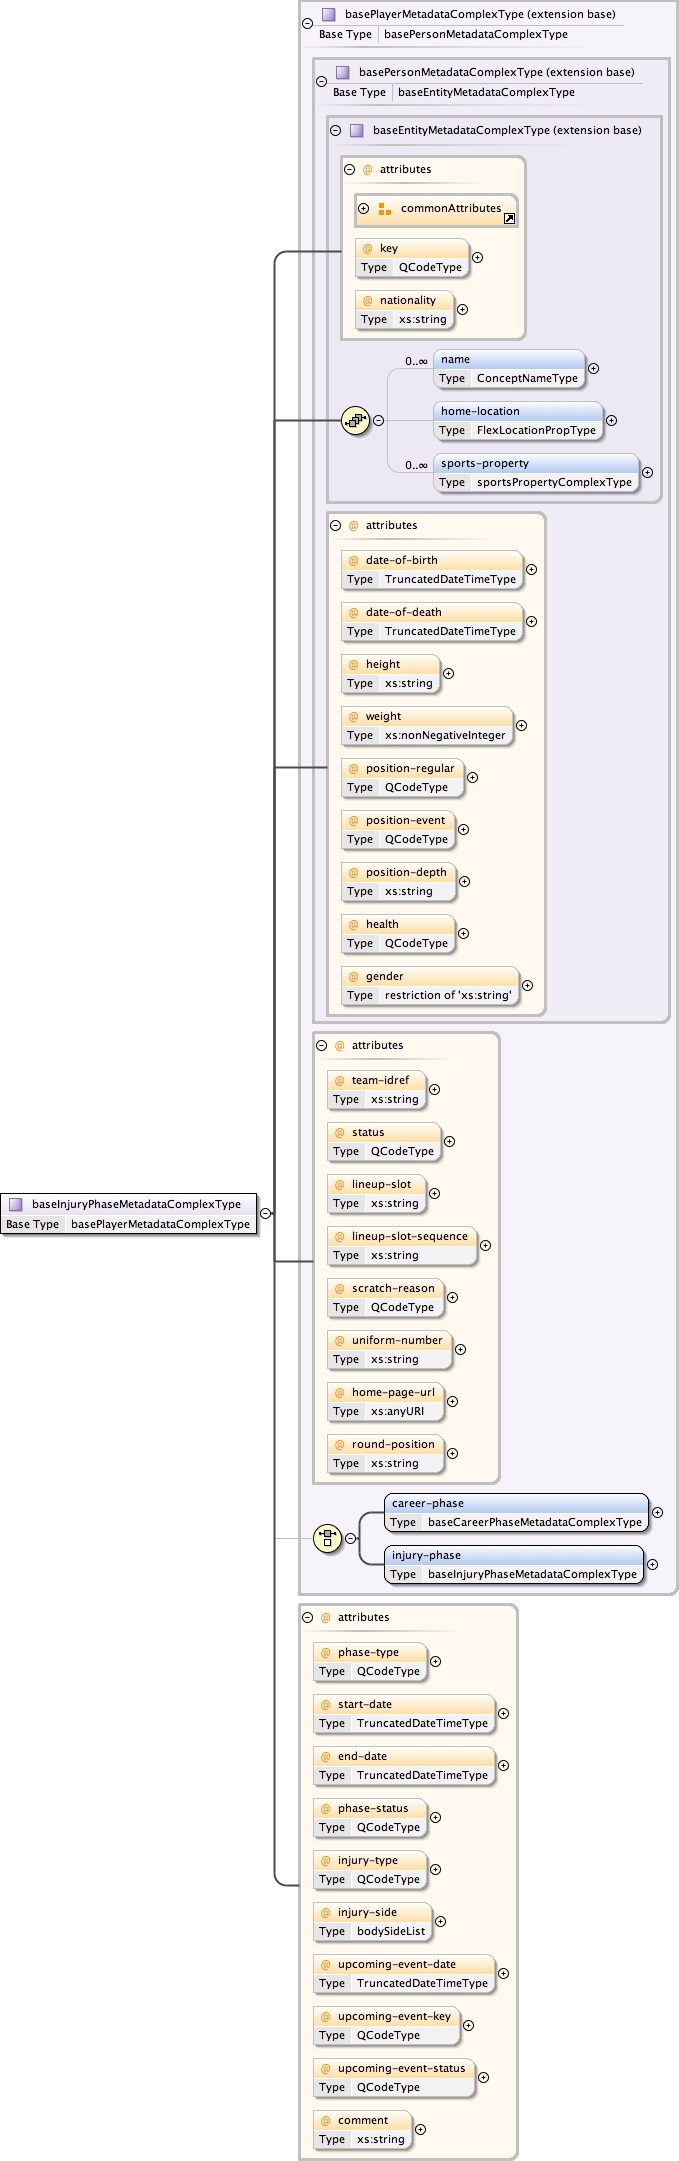Select the injury-phase element

point(514,1555)
